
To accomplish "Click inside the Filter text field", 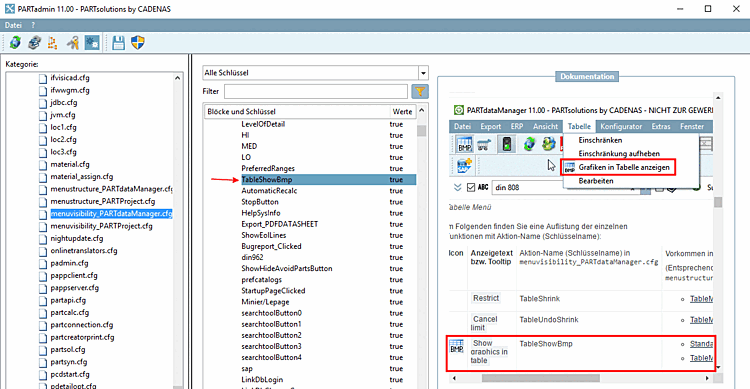I will click(x=316, y=91).
